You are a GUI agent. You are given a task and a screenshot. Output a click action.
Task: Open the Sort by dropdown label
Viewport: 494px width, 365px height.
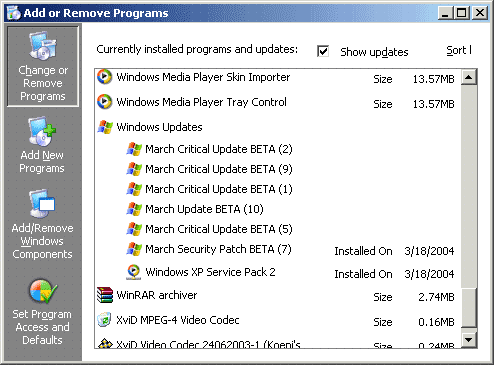(459, 50)
